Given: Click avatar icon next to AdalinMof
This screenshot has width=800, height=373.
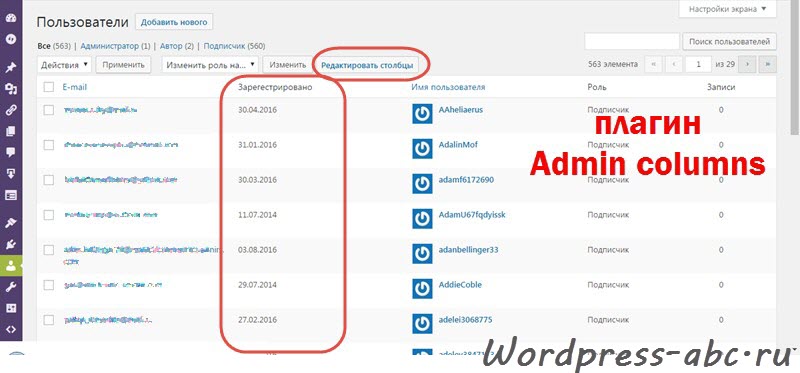Looking at the screenshot, I should coord(422,148).
